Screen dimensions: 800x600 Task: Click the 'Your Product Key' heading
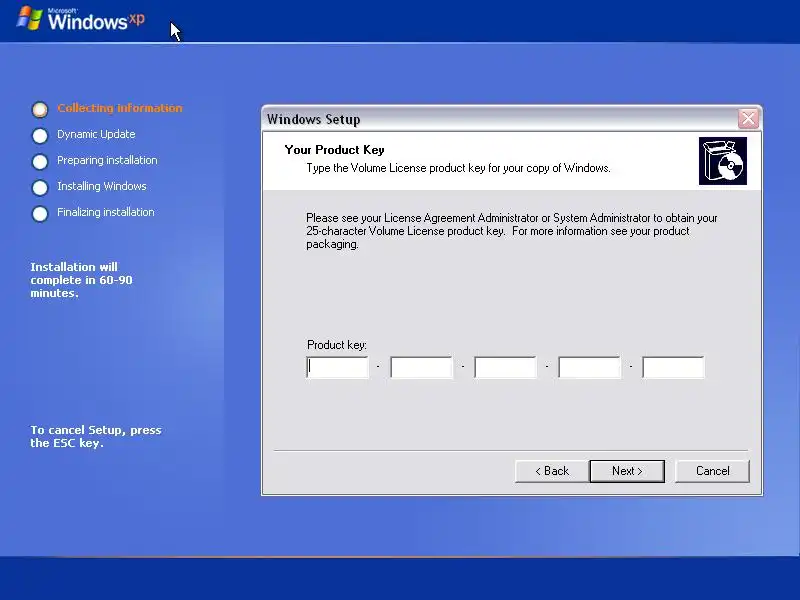[x=334, y=149]
